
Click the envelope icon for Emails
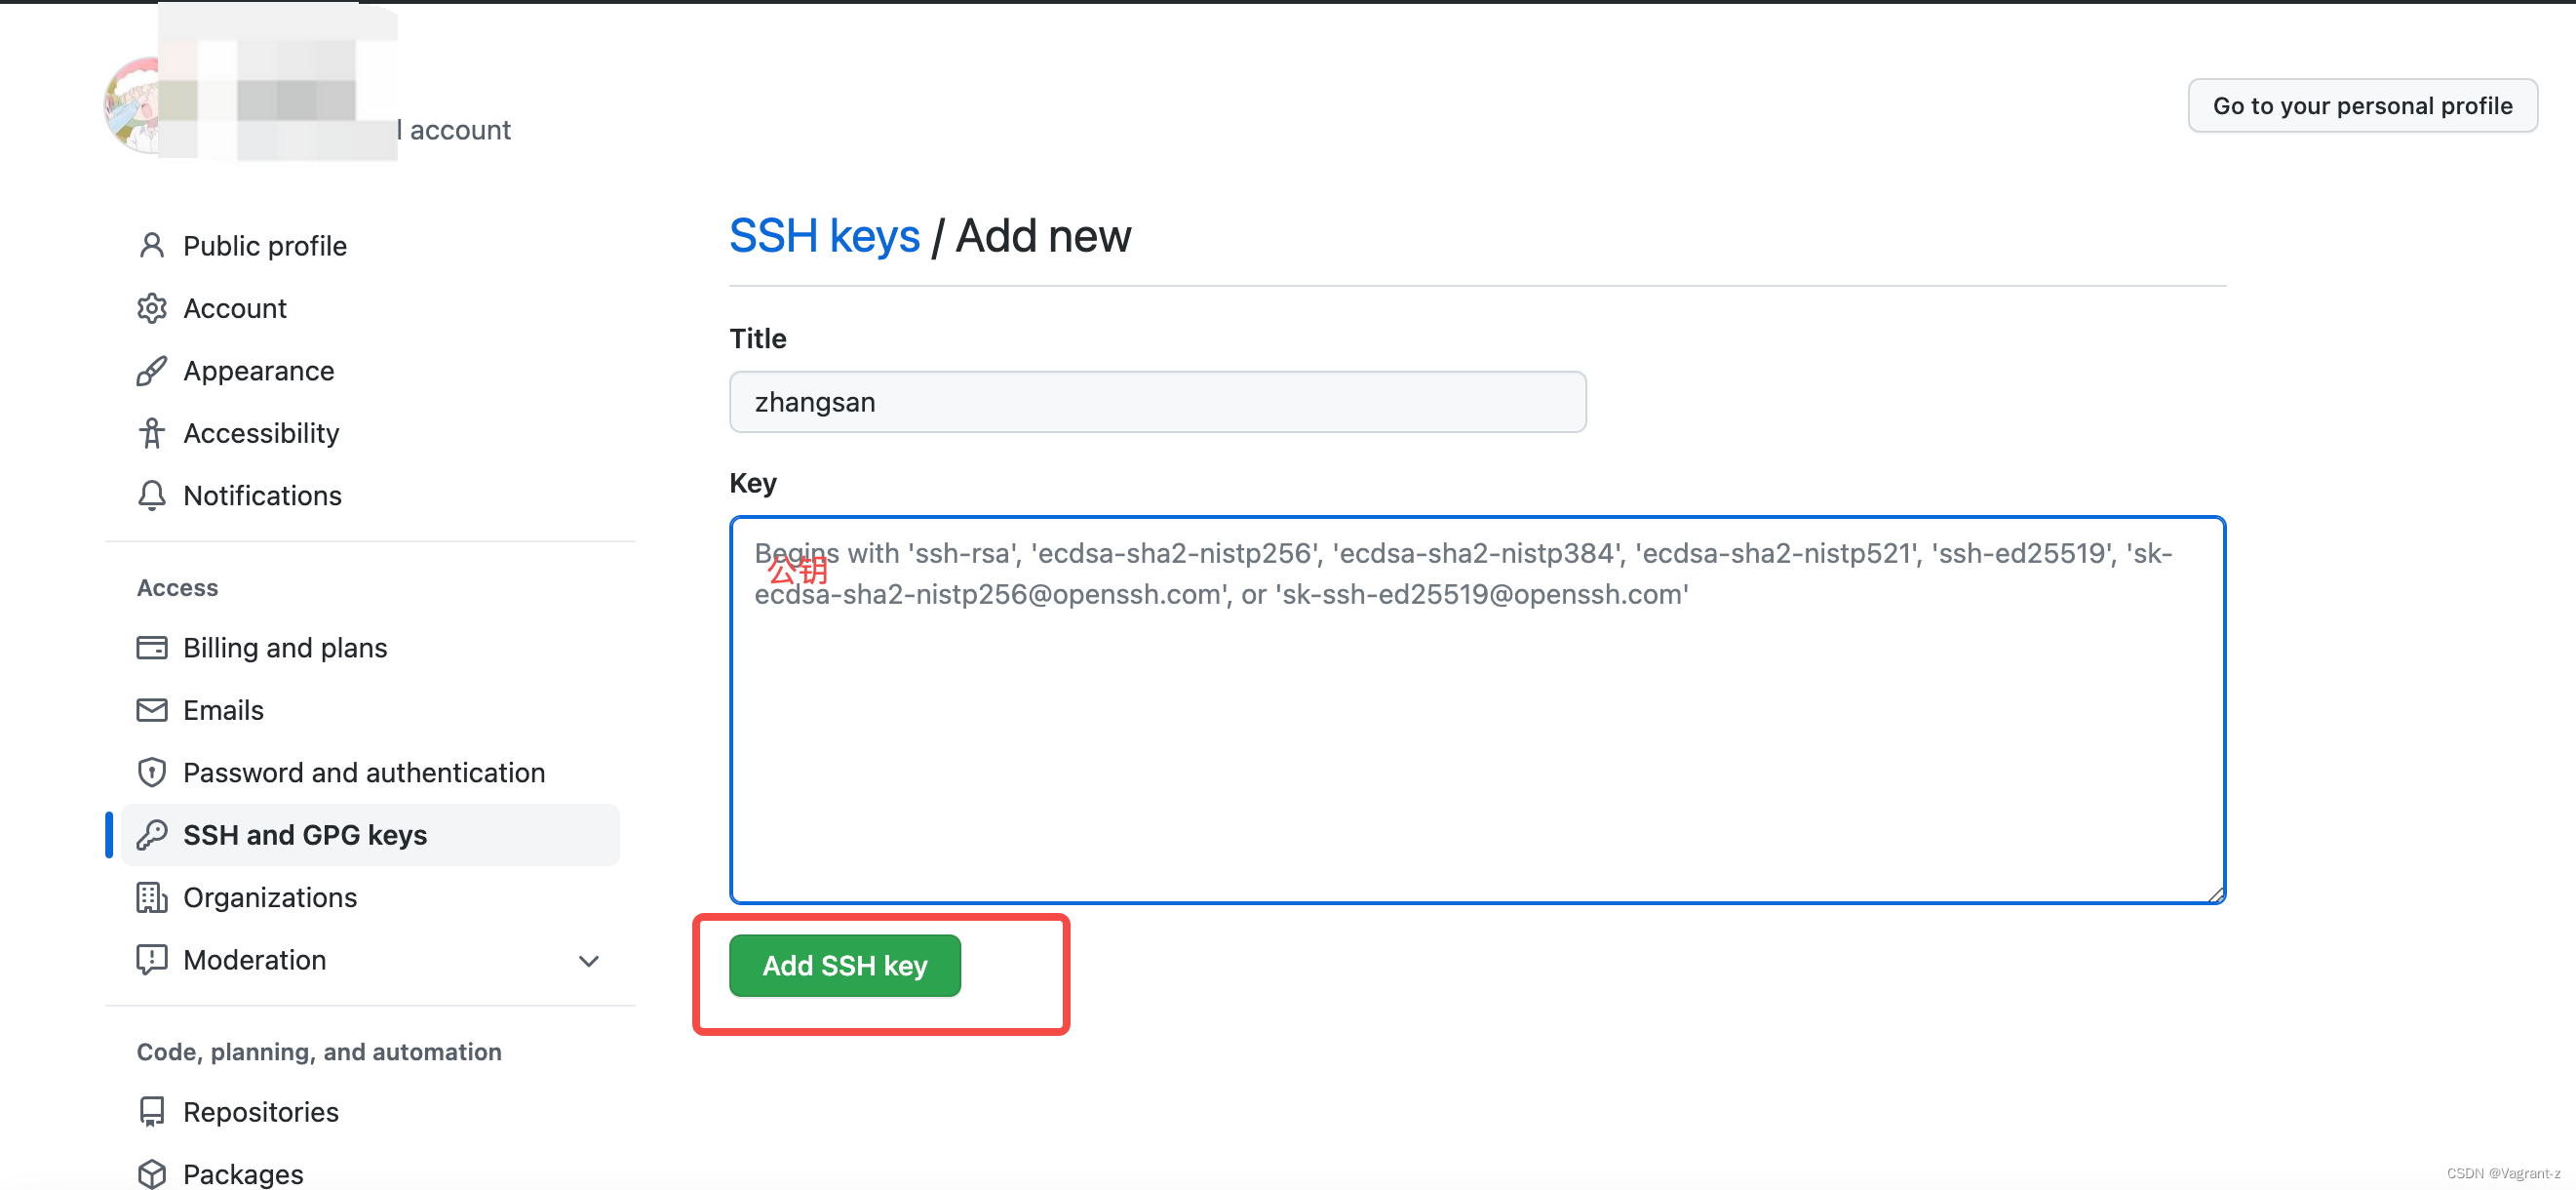point(151,710)
